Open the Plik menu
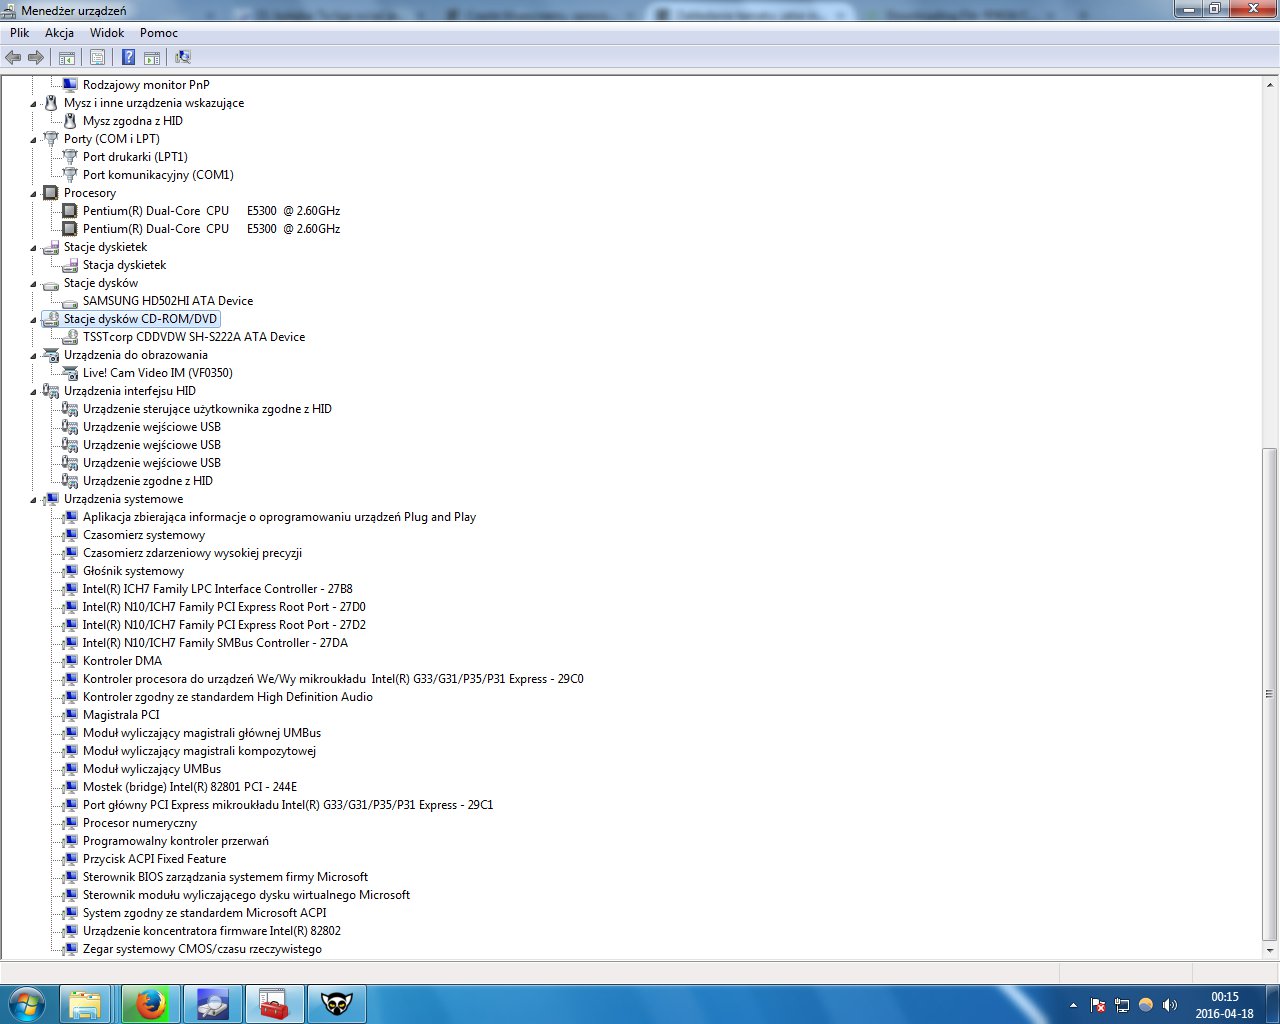This screenshot has height=1024, width=1280. tap(20, 33)
